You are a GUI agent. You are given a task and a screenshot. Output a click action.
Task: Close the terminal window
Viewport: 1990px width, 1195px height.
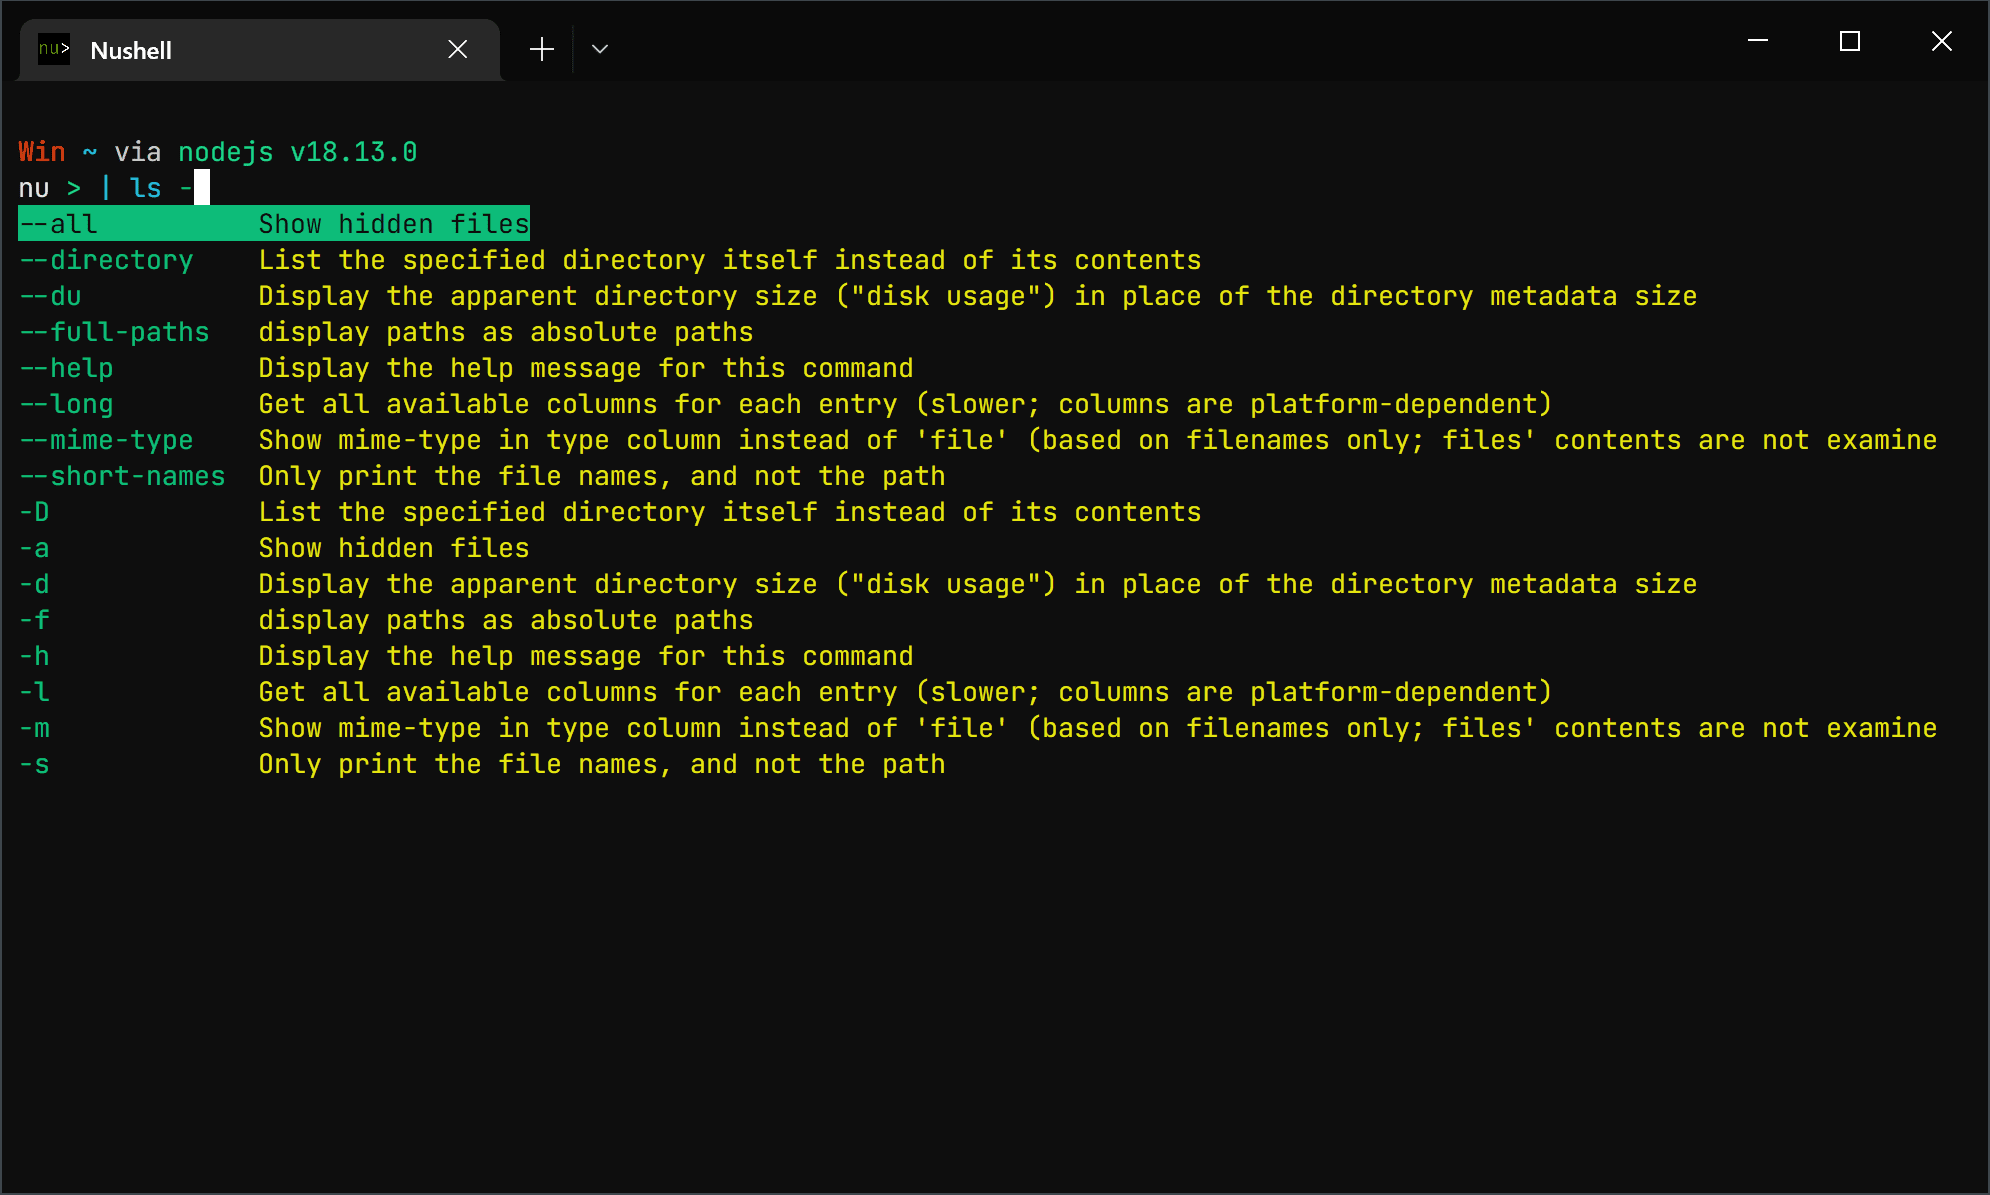1942,41
